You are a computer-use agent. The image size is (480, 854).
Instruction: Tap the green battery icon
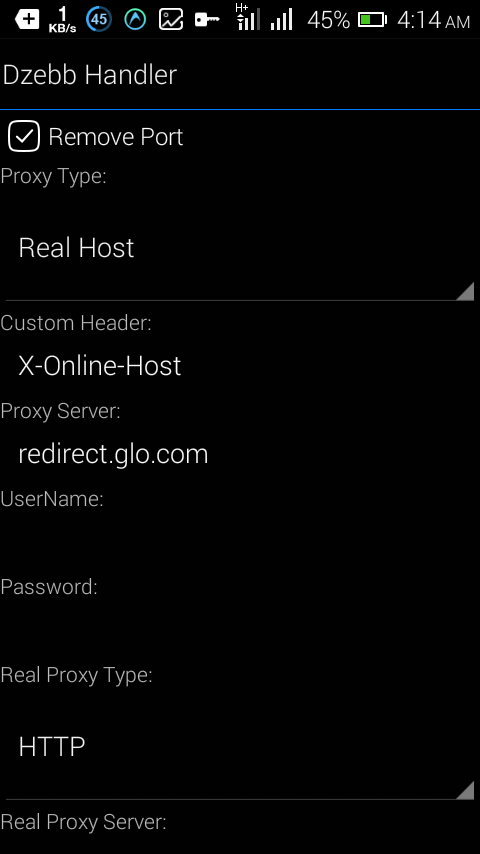(x=372, y=20)
